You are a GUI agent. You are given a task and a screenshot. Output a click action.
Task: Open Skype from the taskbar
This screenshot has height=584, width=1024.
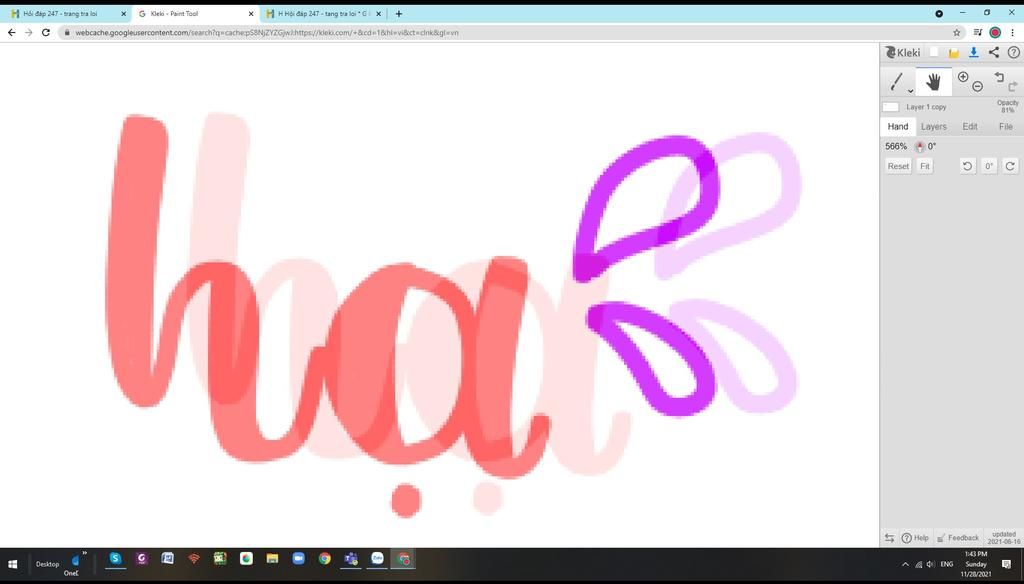click(x=116, y=559)
